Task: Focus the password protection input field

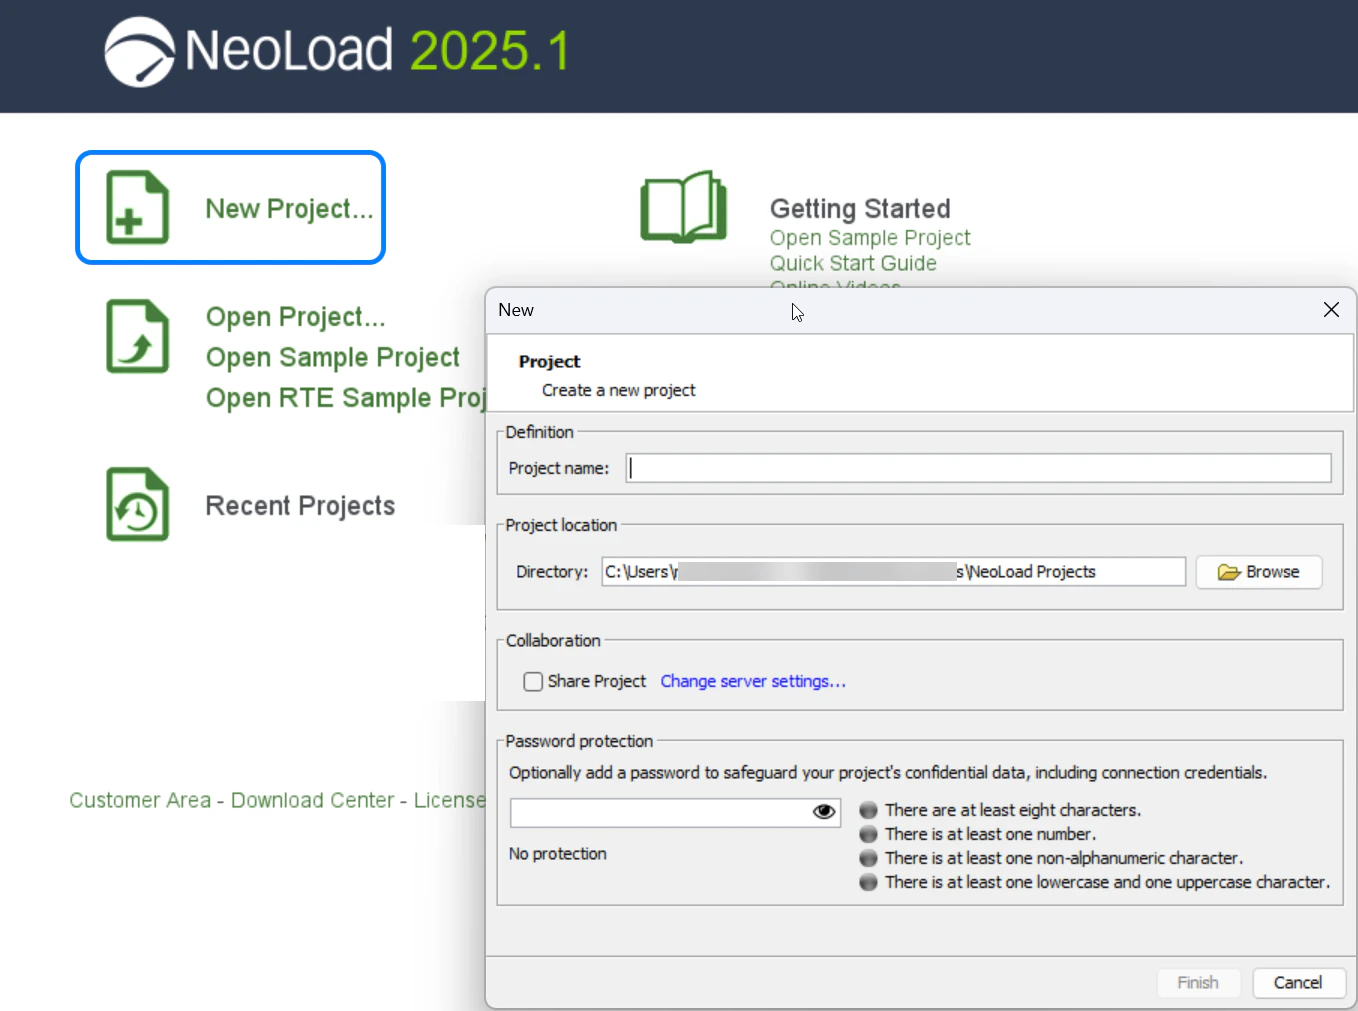Action: coord(675,812)
